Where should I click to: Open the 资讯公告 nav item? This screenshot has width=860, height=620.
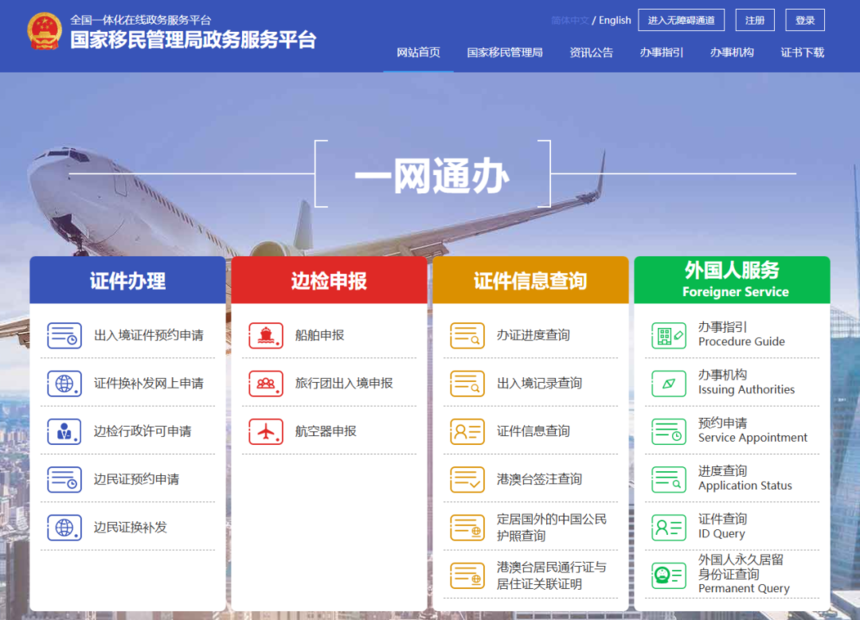point(591,53)
